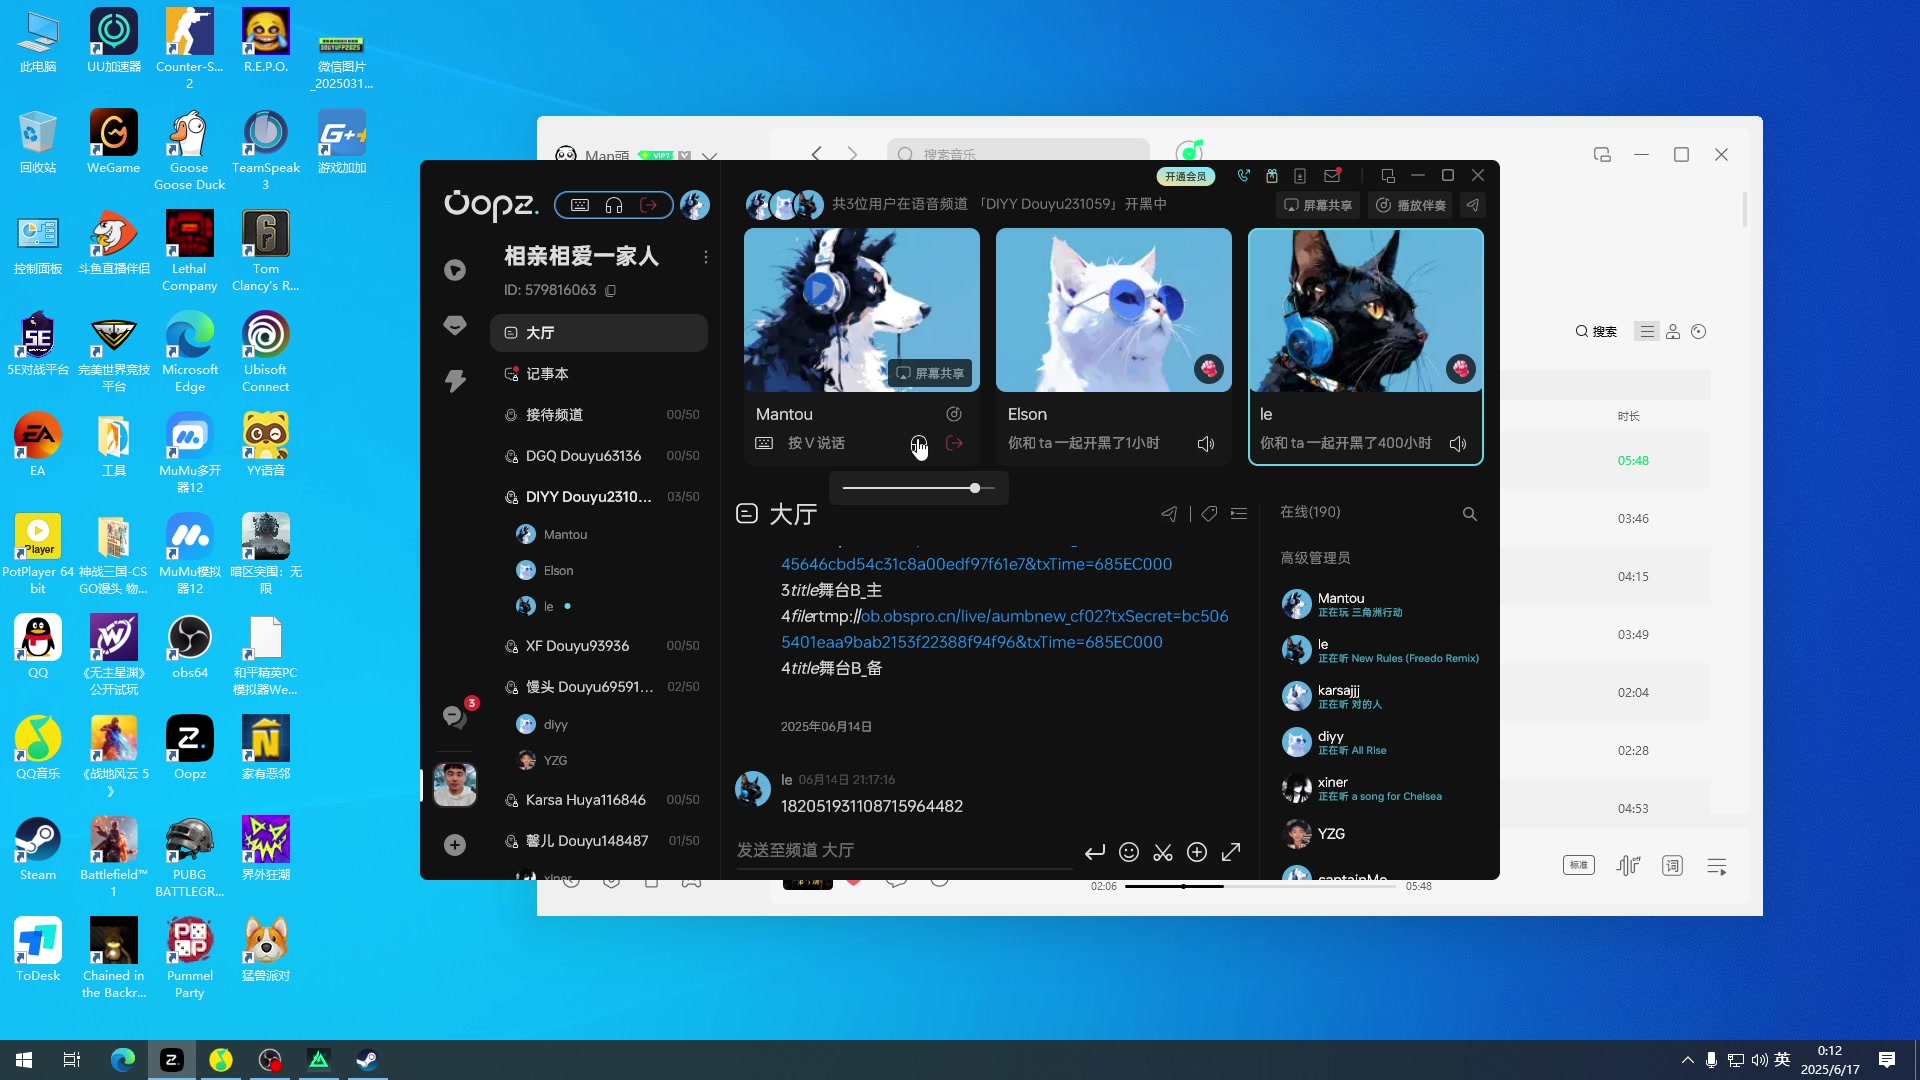
Task: Click the red leave-channel icon in Oopz header pill
Action: (x=649, y=205)
